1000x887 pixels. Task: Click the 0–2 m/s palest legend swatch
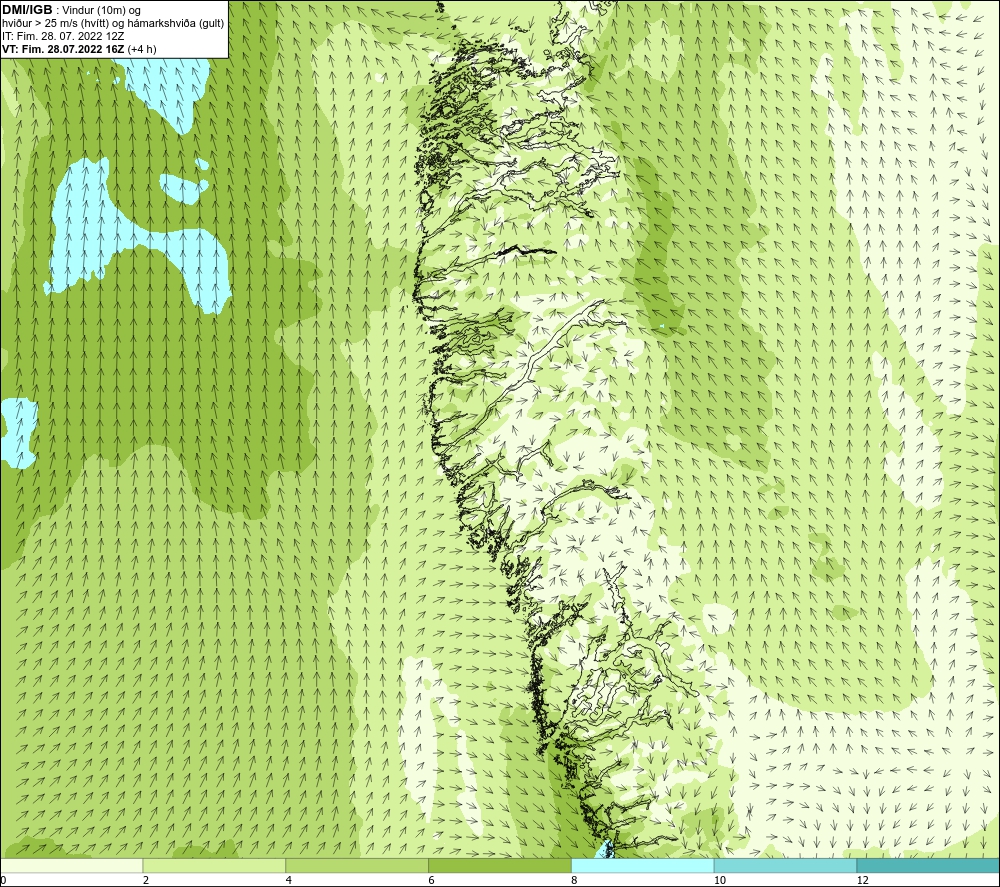(71, 865)
